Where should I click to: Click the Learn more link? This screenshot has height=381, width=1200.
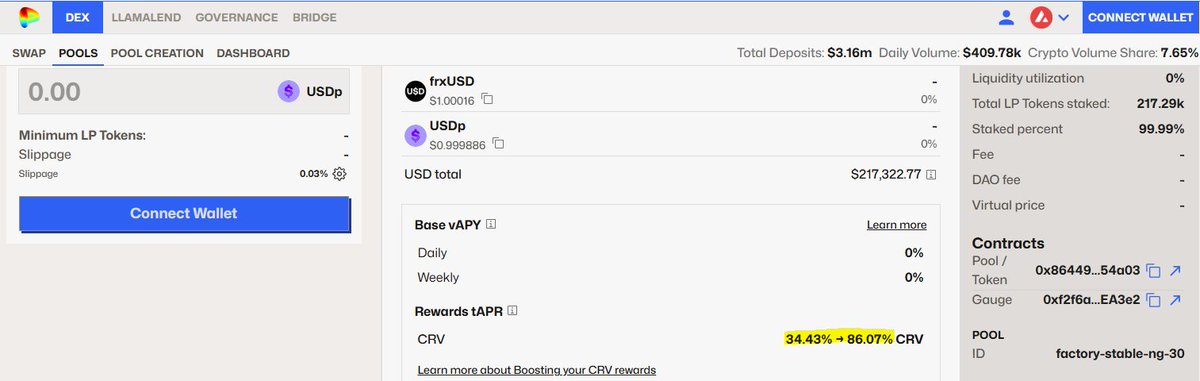pyautogui.click(x=896, y=225)
